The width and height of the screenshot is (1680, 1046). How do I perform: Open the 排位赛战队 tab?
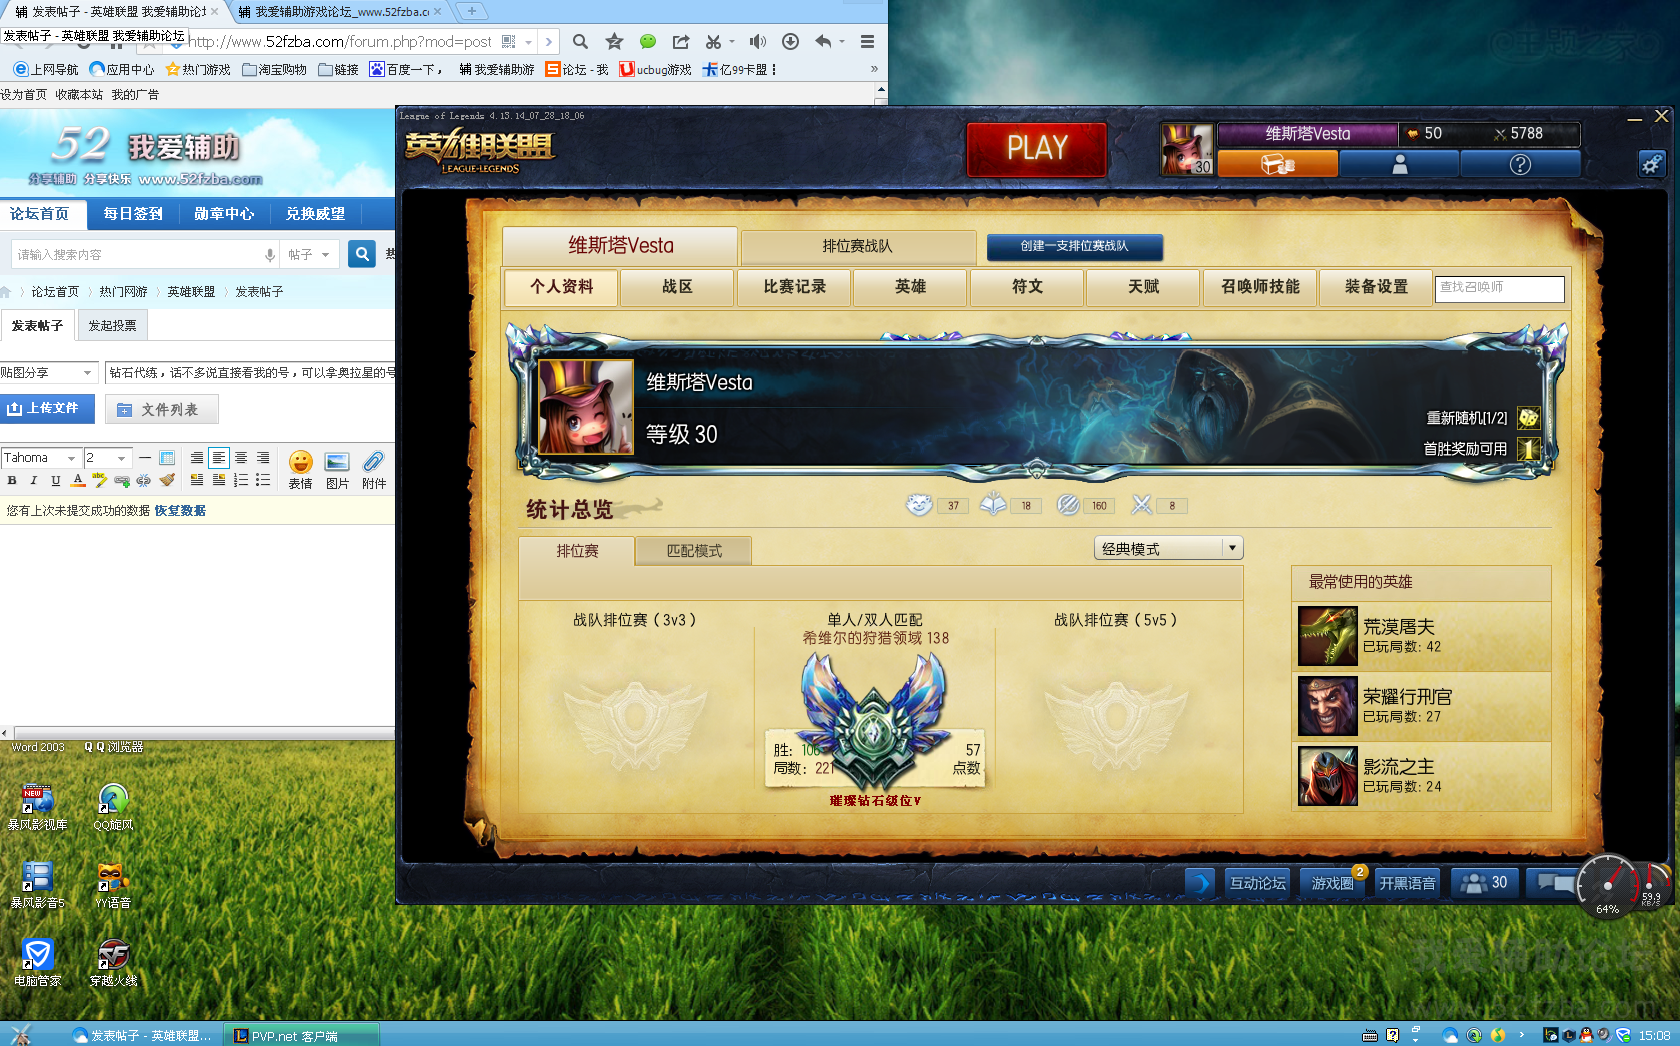[858, 246]
